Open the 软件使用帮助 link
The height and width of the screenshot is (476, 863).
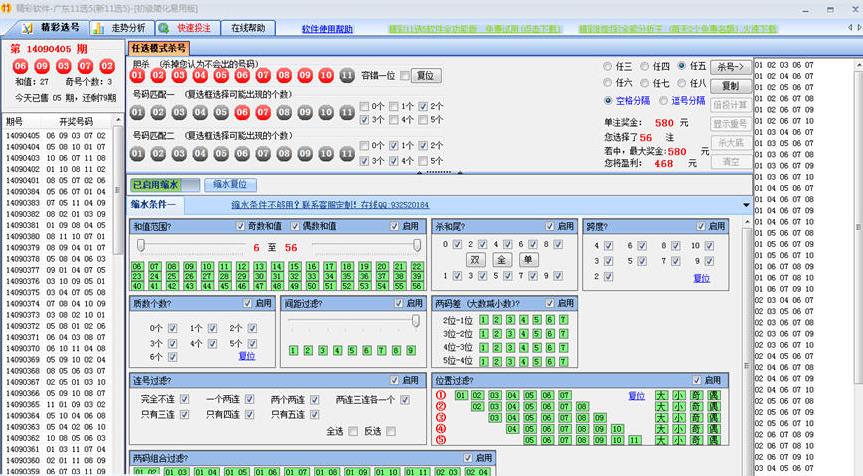tap(327, 29)
